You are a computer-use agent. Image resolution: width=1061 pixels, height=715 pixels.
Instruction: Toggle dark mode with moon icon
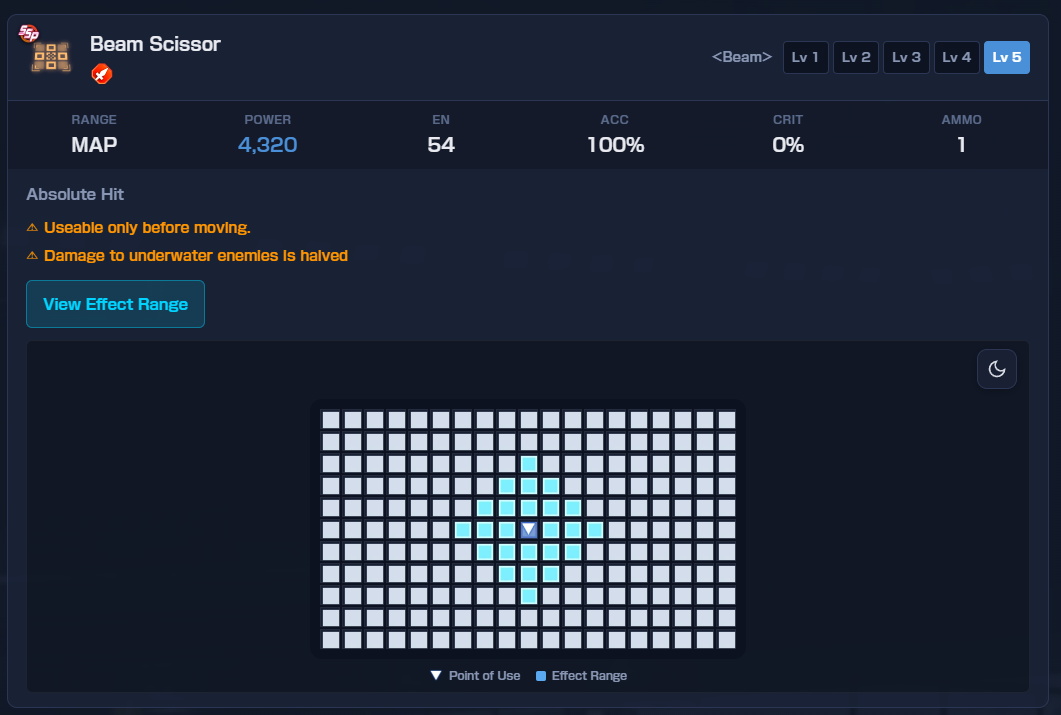[996, 369]
